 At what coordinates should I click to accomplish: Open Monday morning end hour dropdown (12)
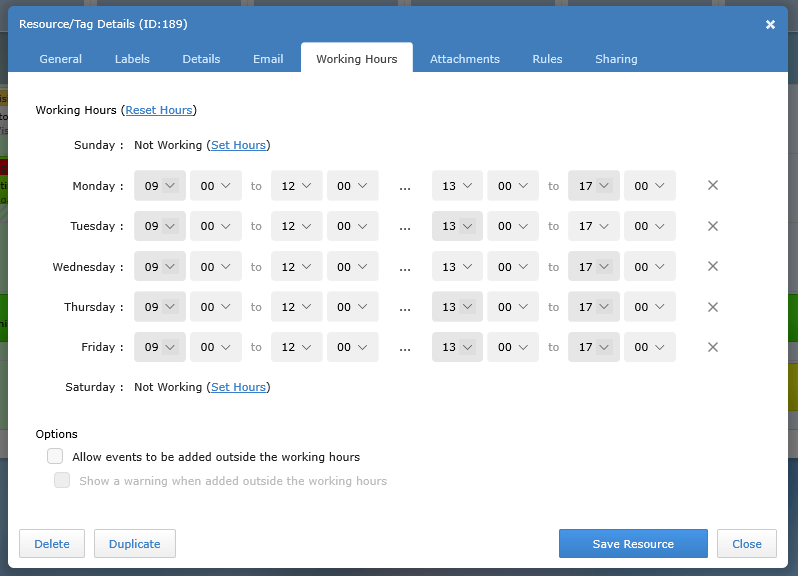tap(297, 186)
